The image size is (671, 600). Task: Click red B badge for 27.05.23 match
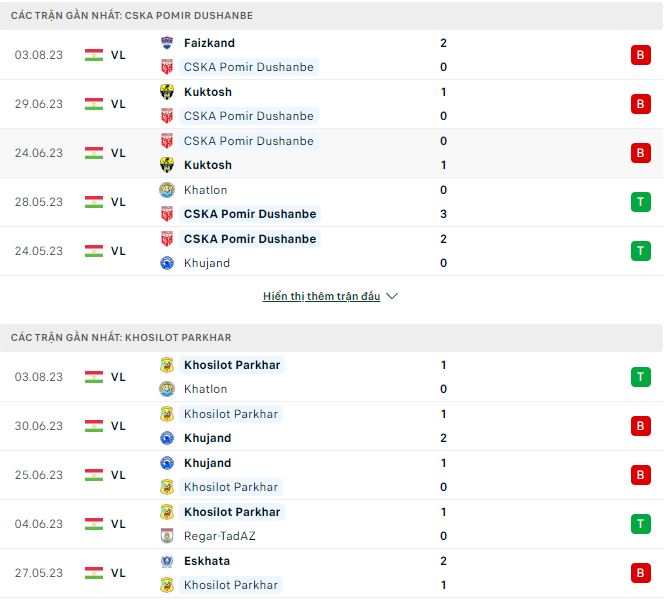point(640,573)
